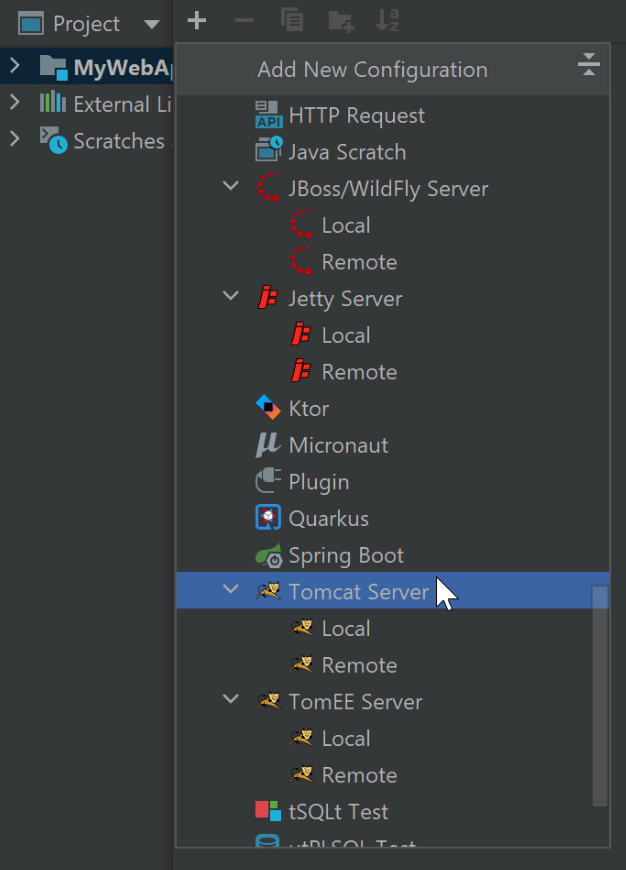The width and height of the screenshot is (626, 870).
Task: Click the Copy Configuration toolbar icon
Action: tap(292, 22)
